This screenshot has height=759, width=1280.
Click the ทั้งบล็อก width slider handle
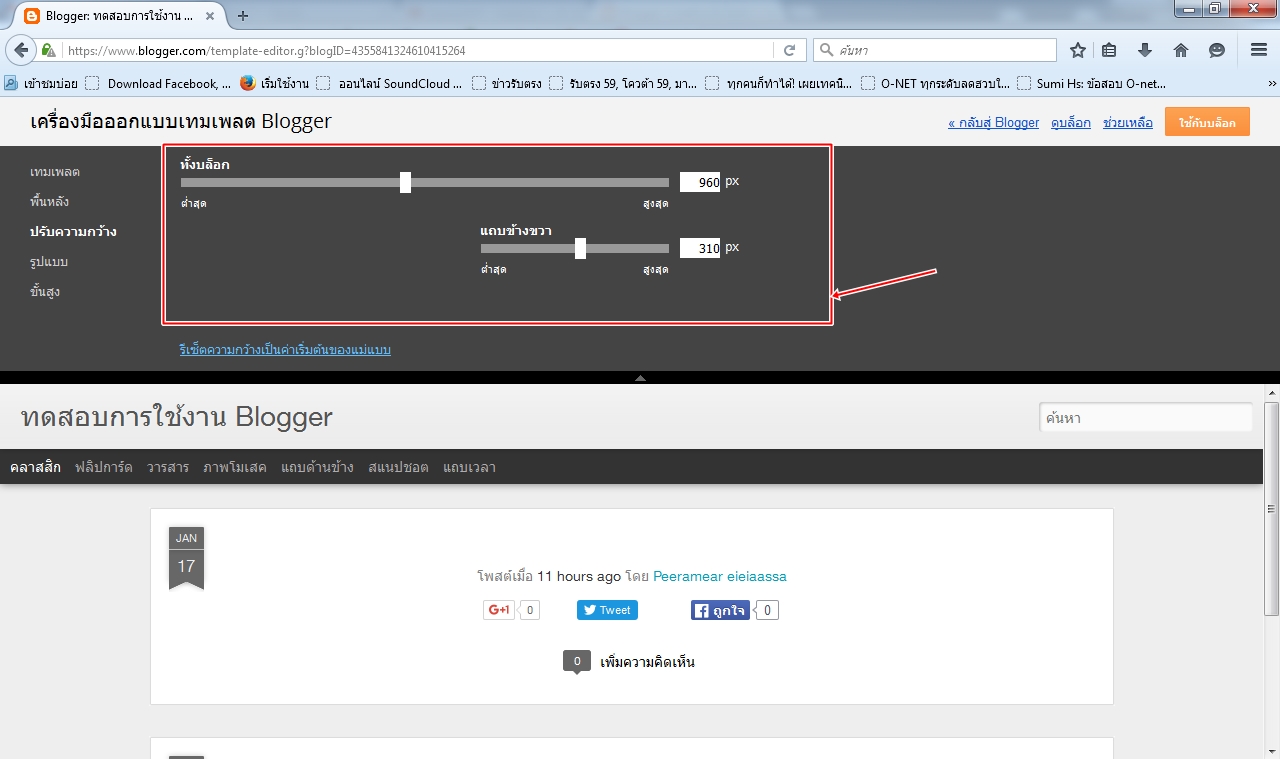(405, 182)
